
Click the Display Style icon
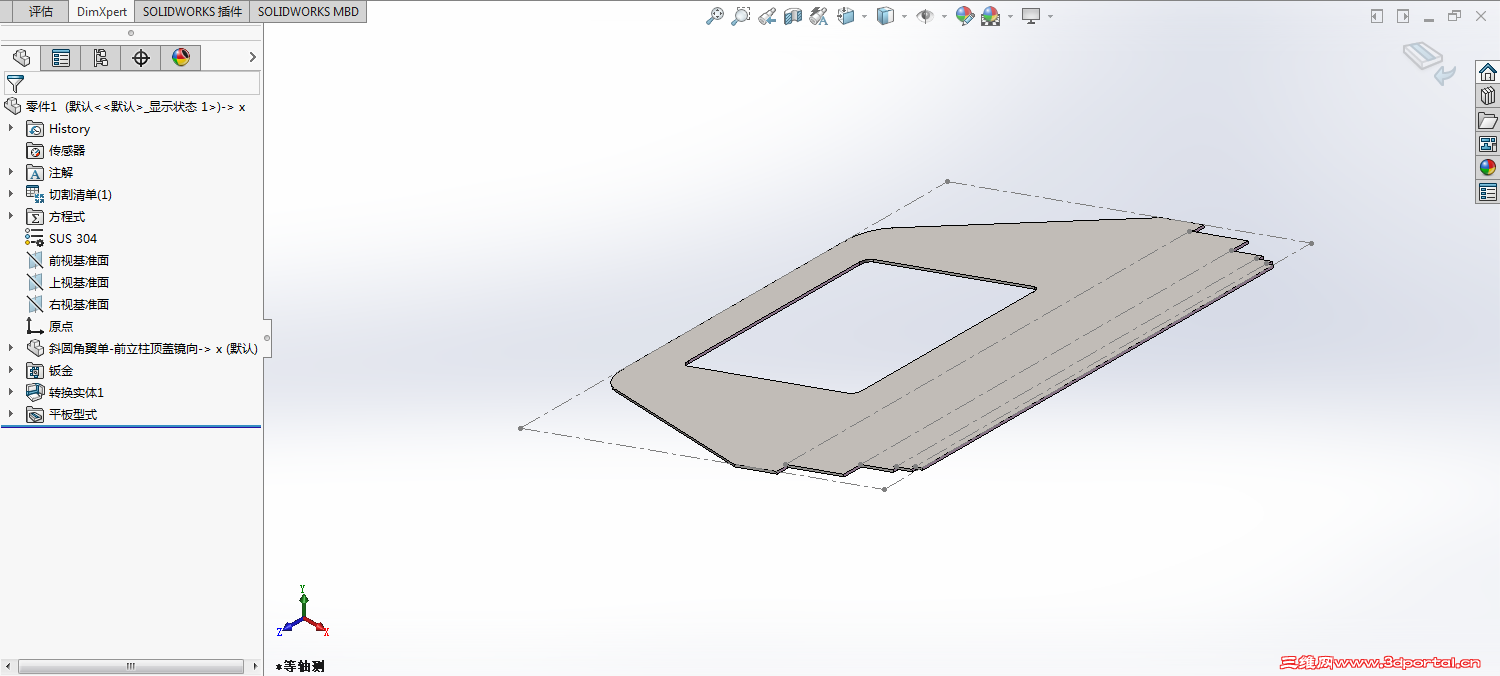click(x=885, y=16)
